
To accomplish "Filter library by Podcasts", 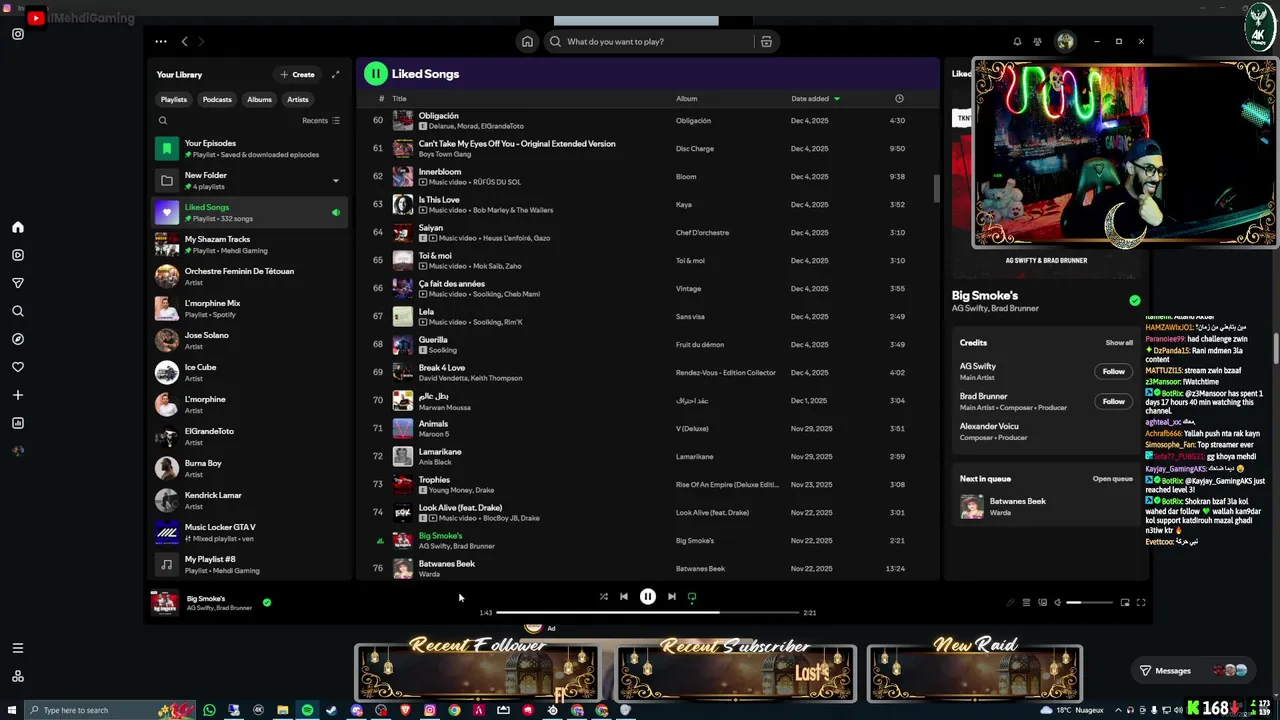I will tap(217, 99).
